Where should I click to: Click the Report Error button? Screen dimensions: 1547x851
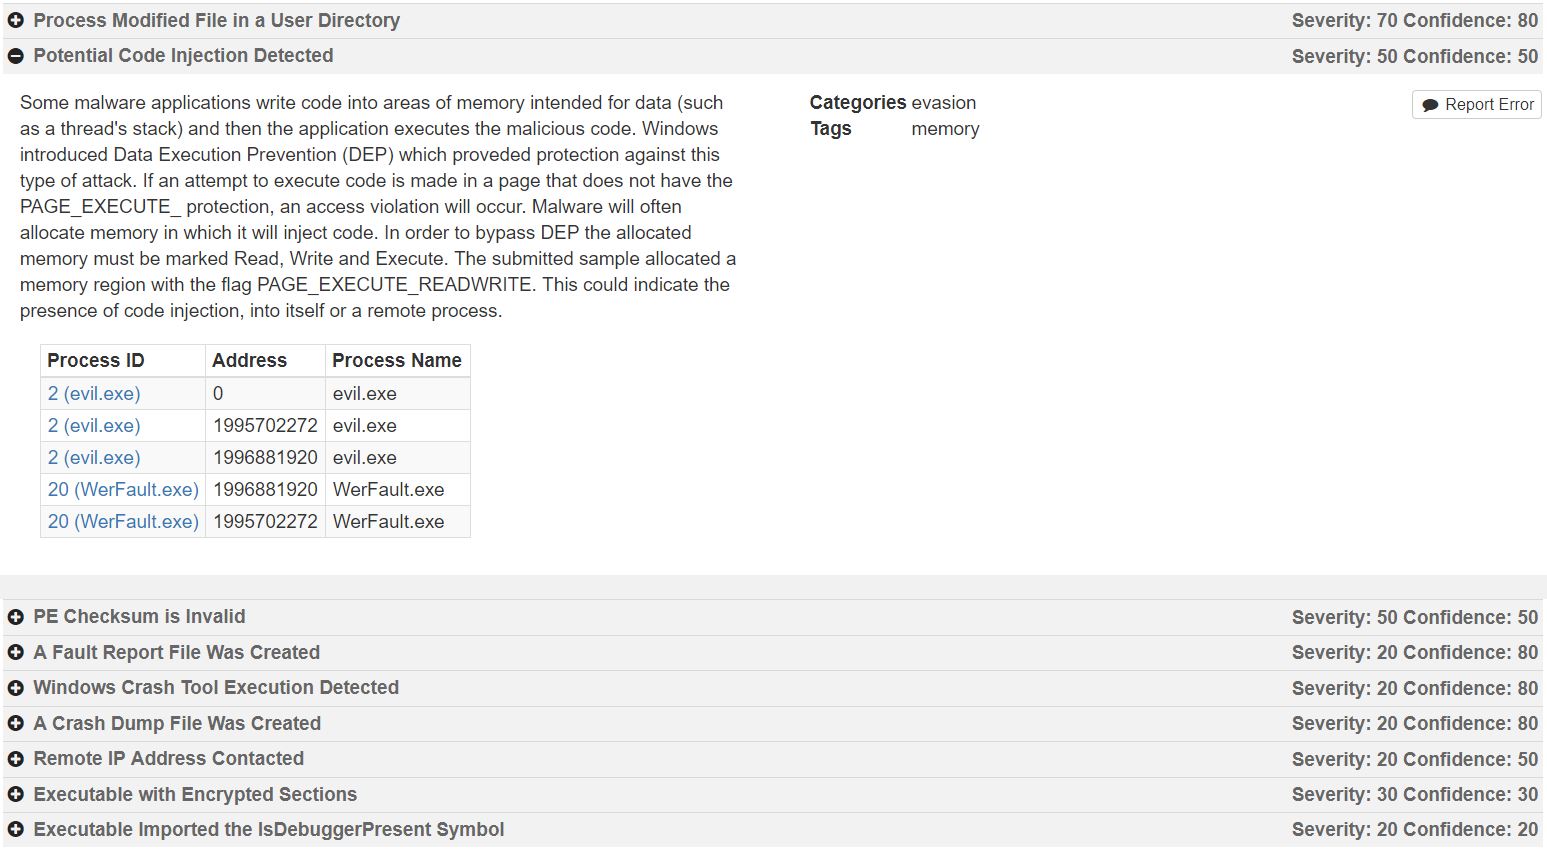1476,104
